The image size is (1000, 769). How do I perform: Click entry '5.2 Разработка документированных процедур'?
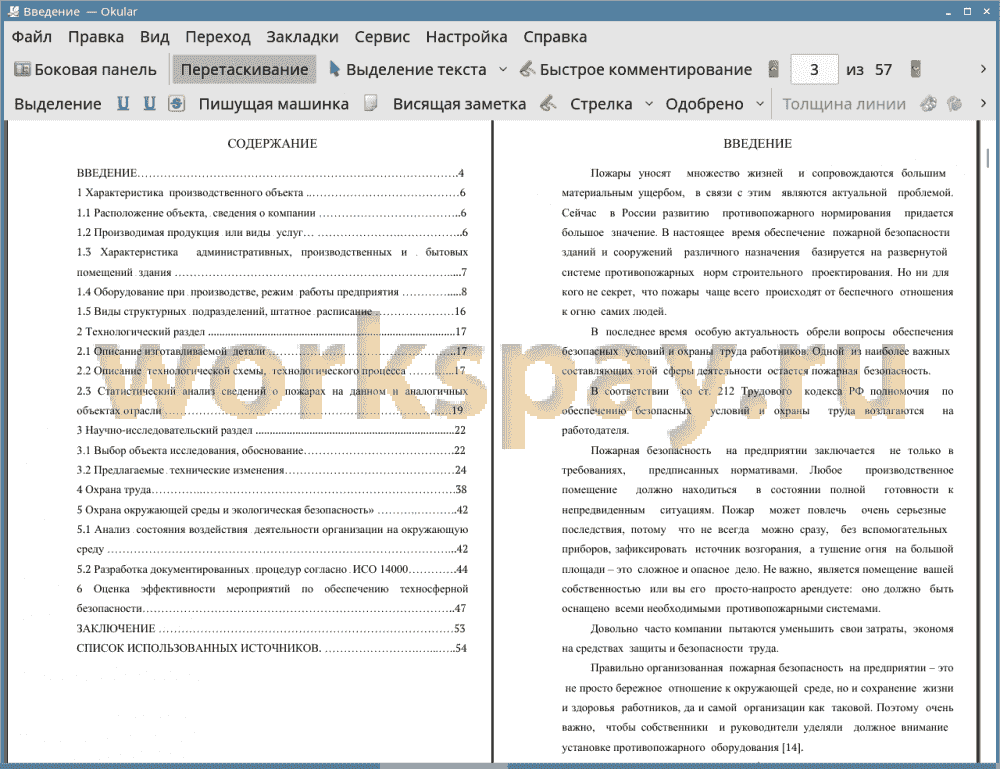(x=271, y=569)
